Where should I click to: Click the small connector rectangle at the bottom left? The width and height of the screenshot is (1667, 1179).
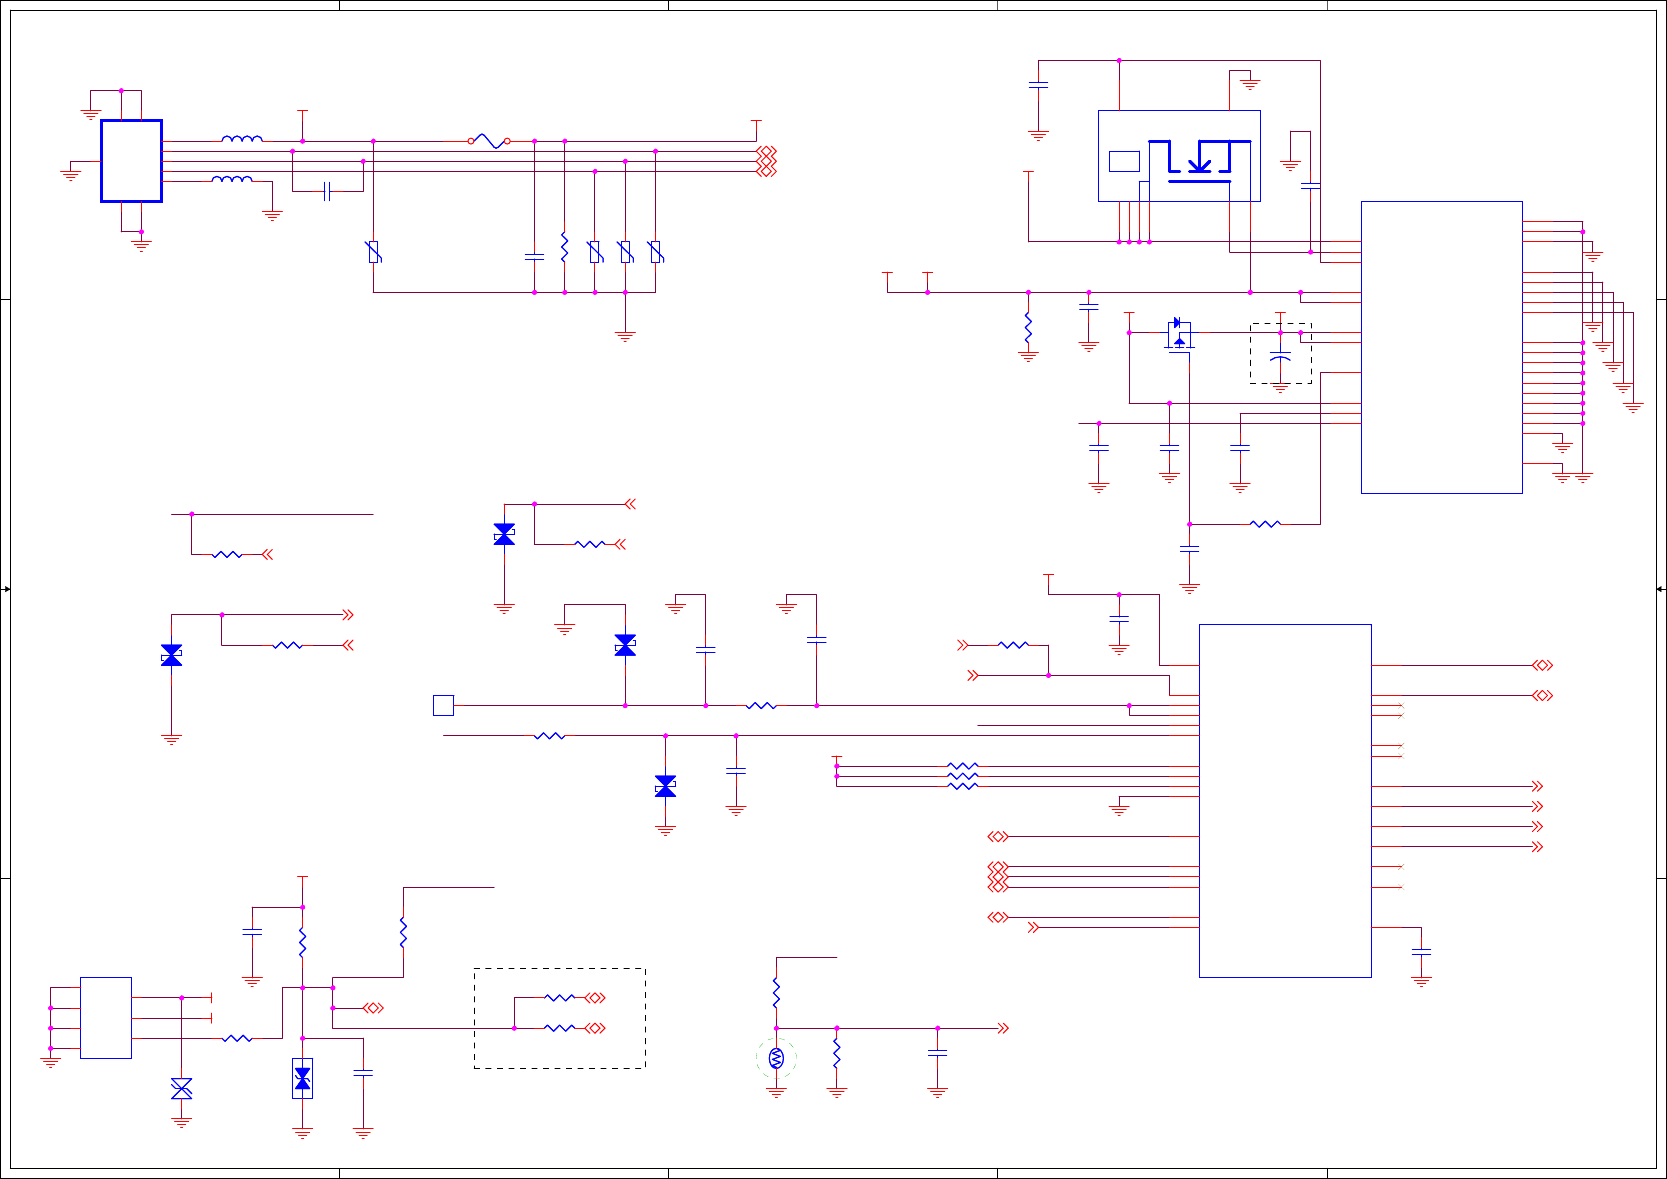pyautogui.click(x=105, y=1017)
